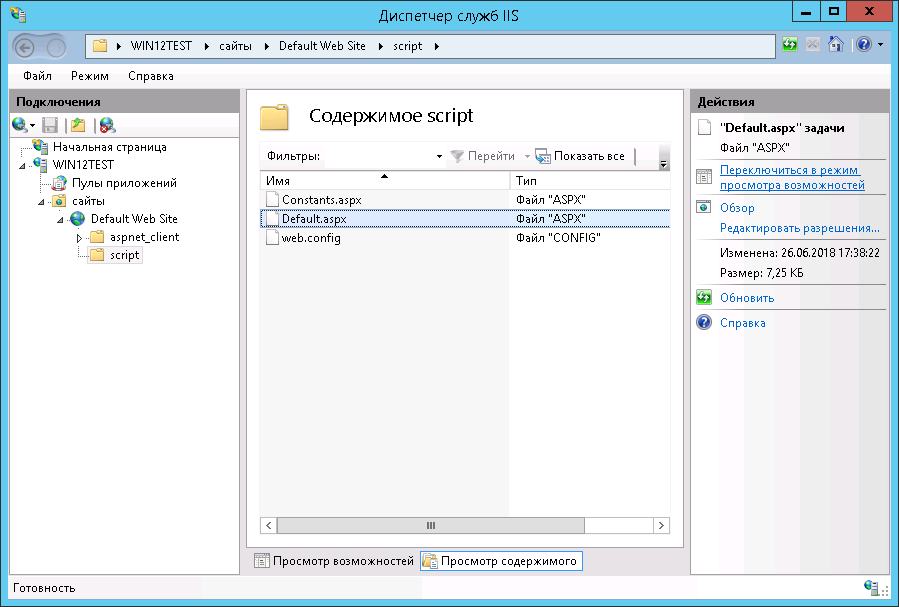Switch to Просмотр возможностей tab

pyautogui.click(x=334, y=562)
